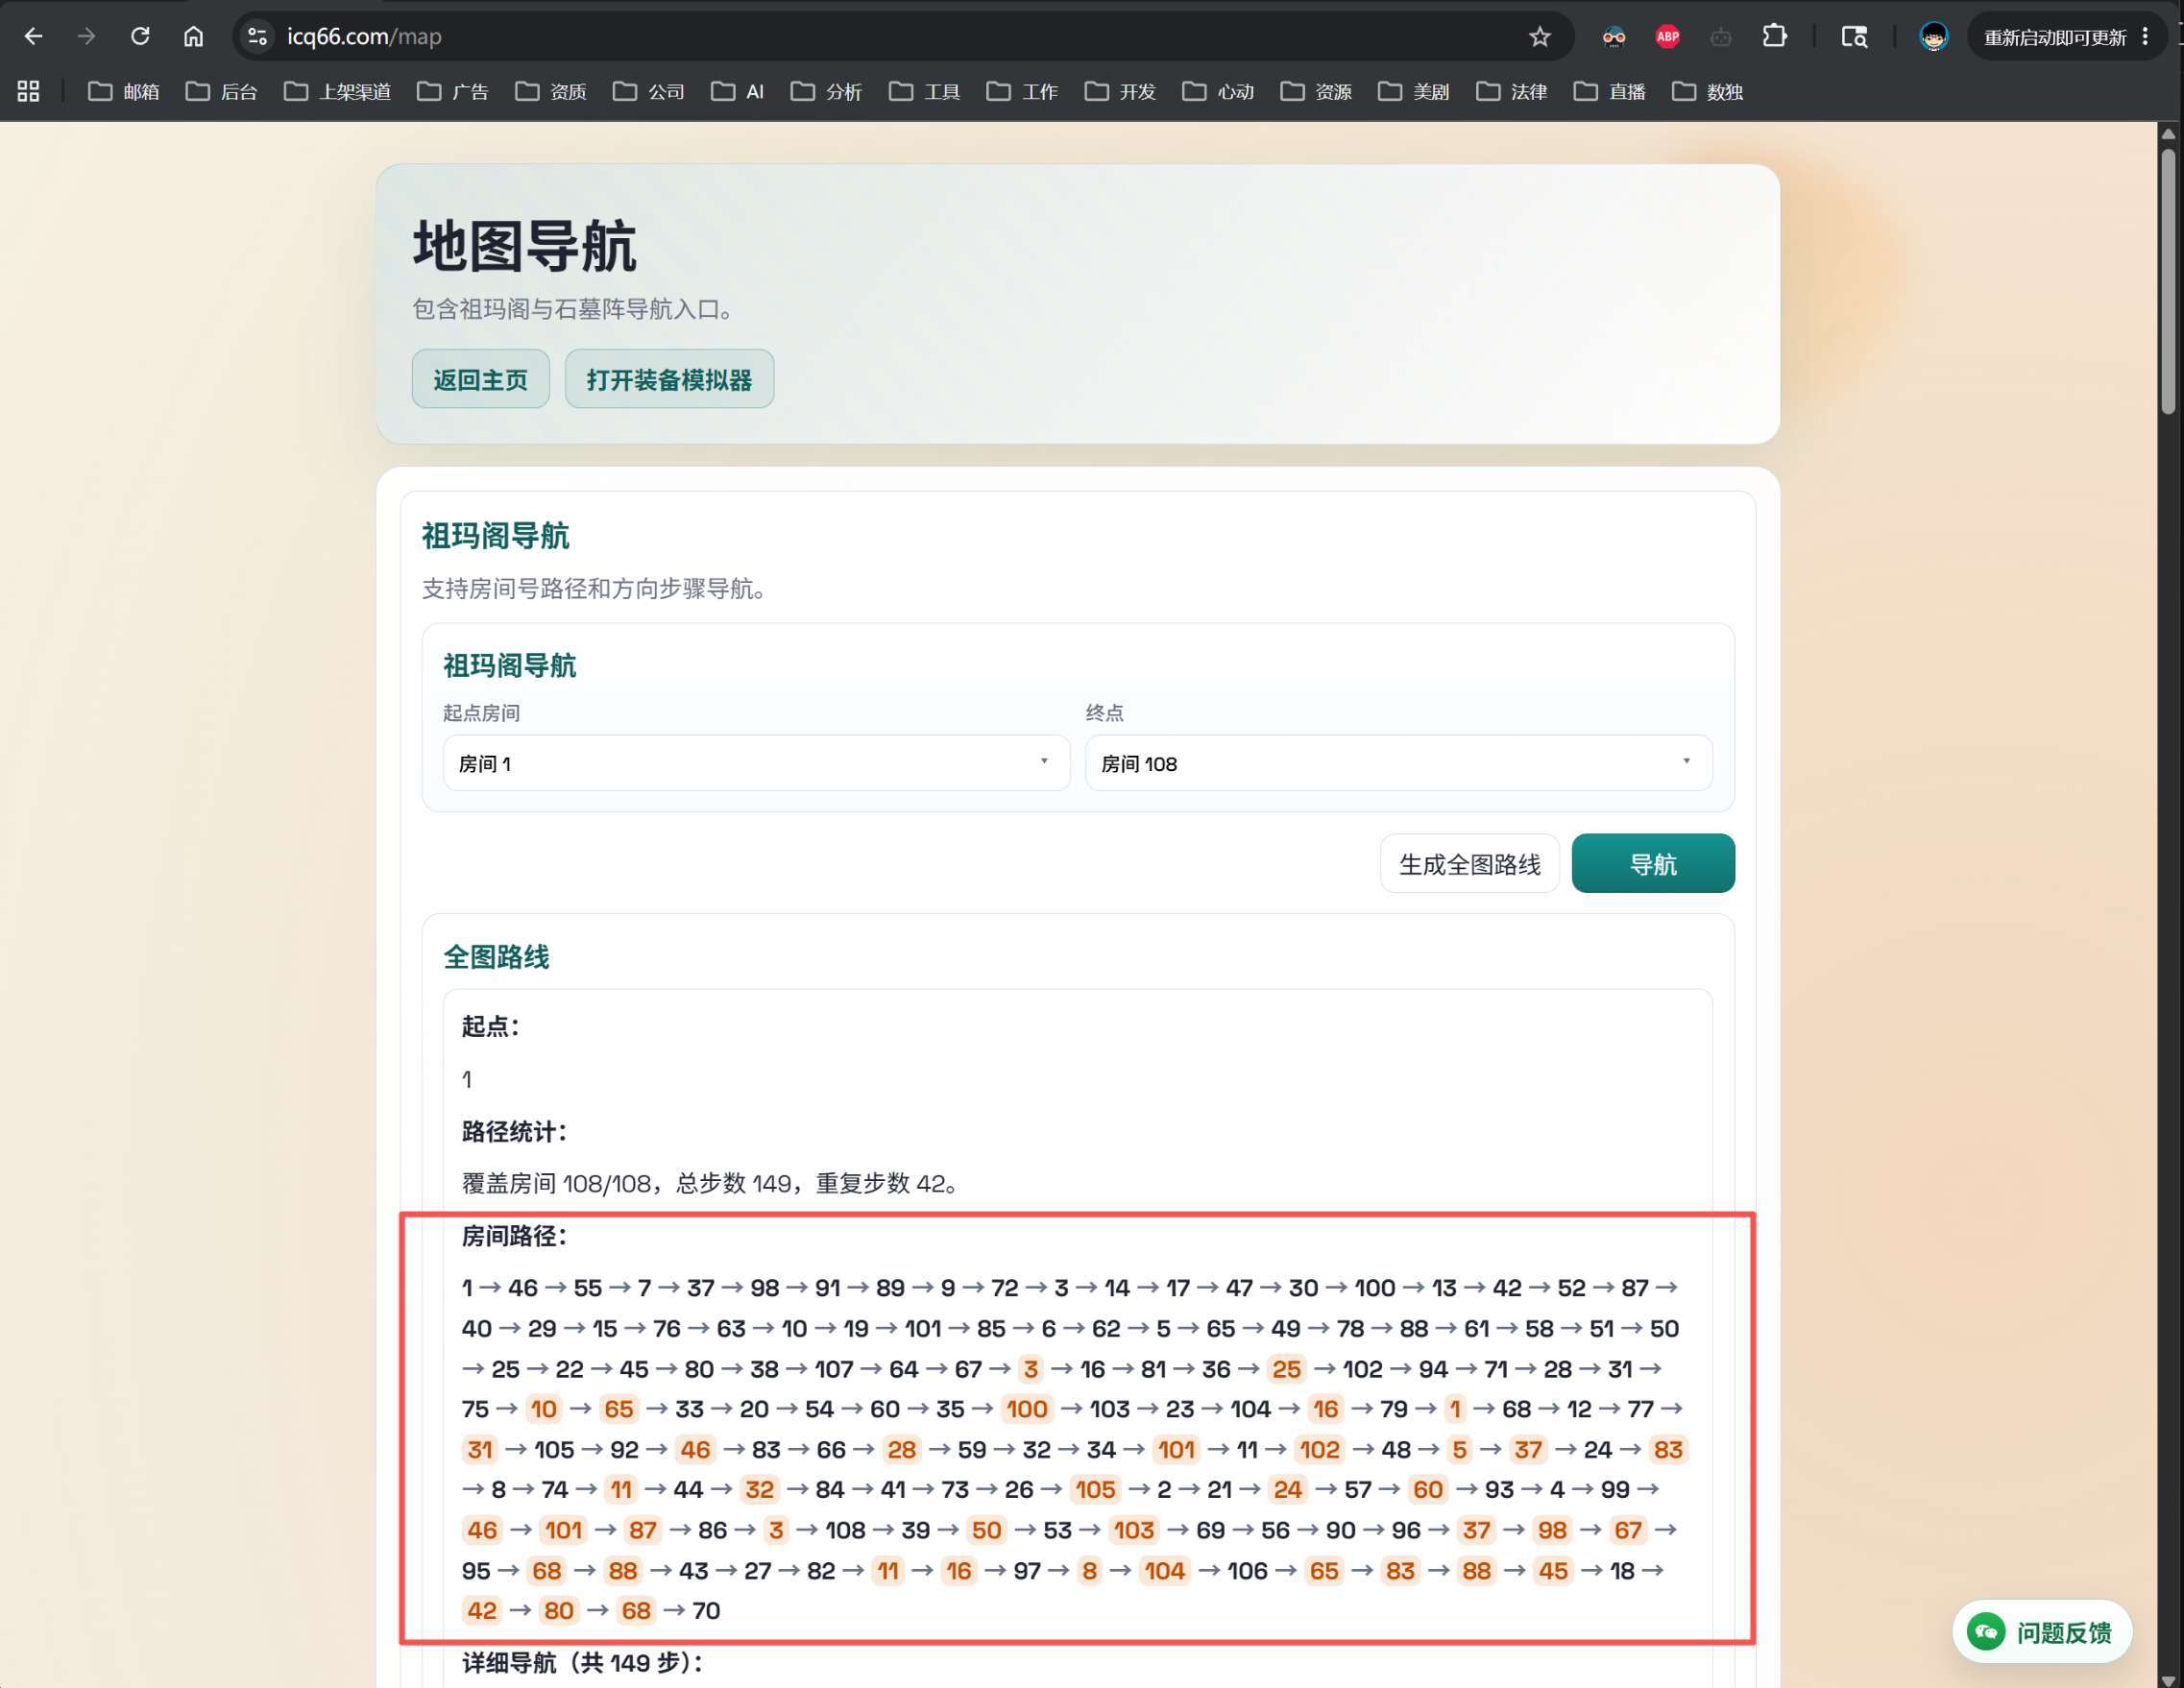Image resolution: width=2184 pixels, height=1688 pixels.
Task: Open the 邮箱 bookmarks folder
Action: pyautogui.click(x=124, y=92)
